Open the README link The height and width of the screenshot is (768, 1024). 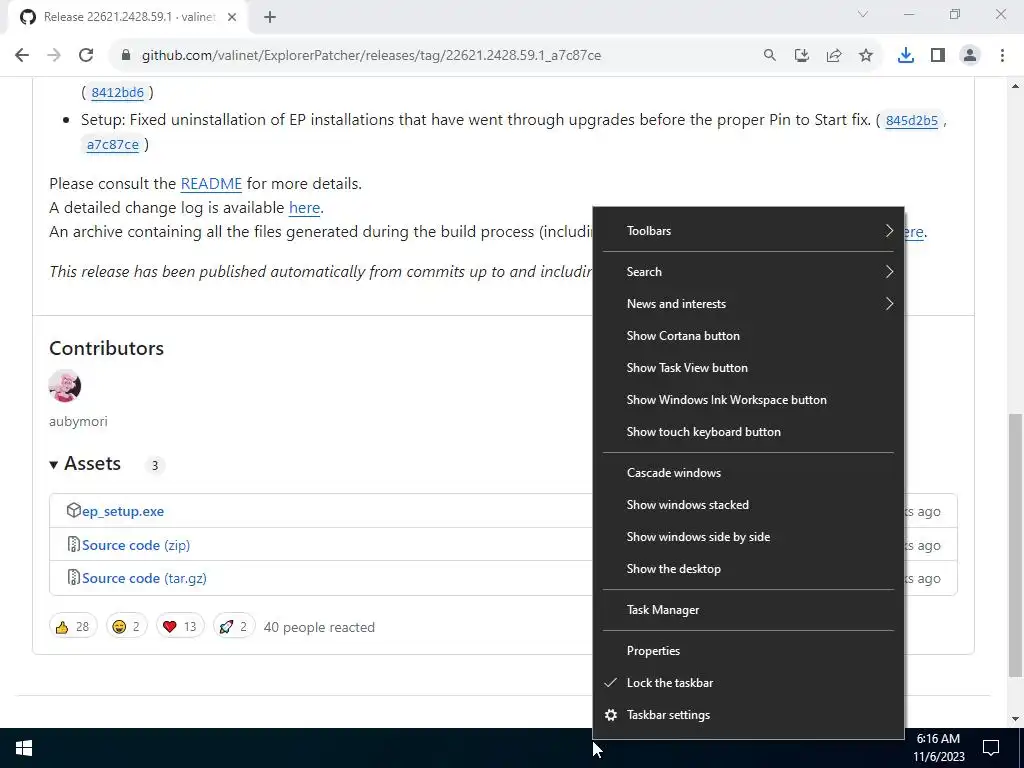tap(211, 184)
